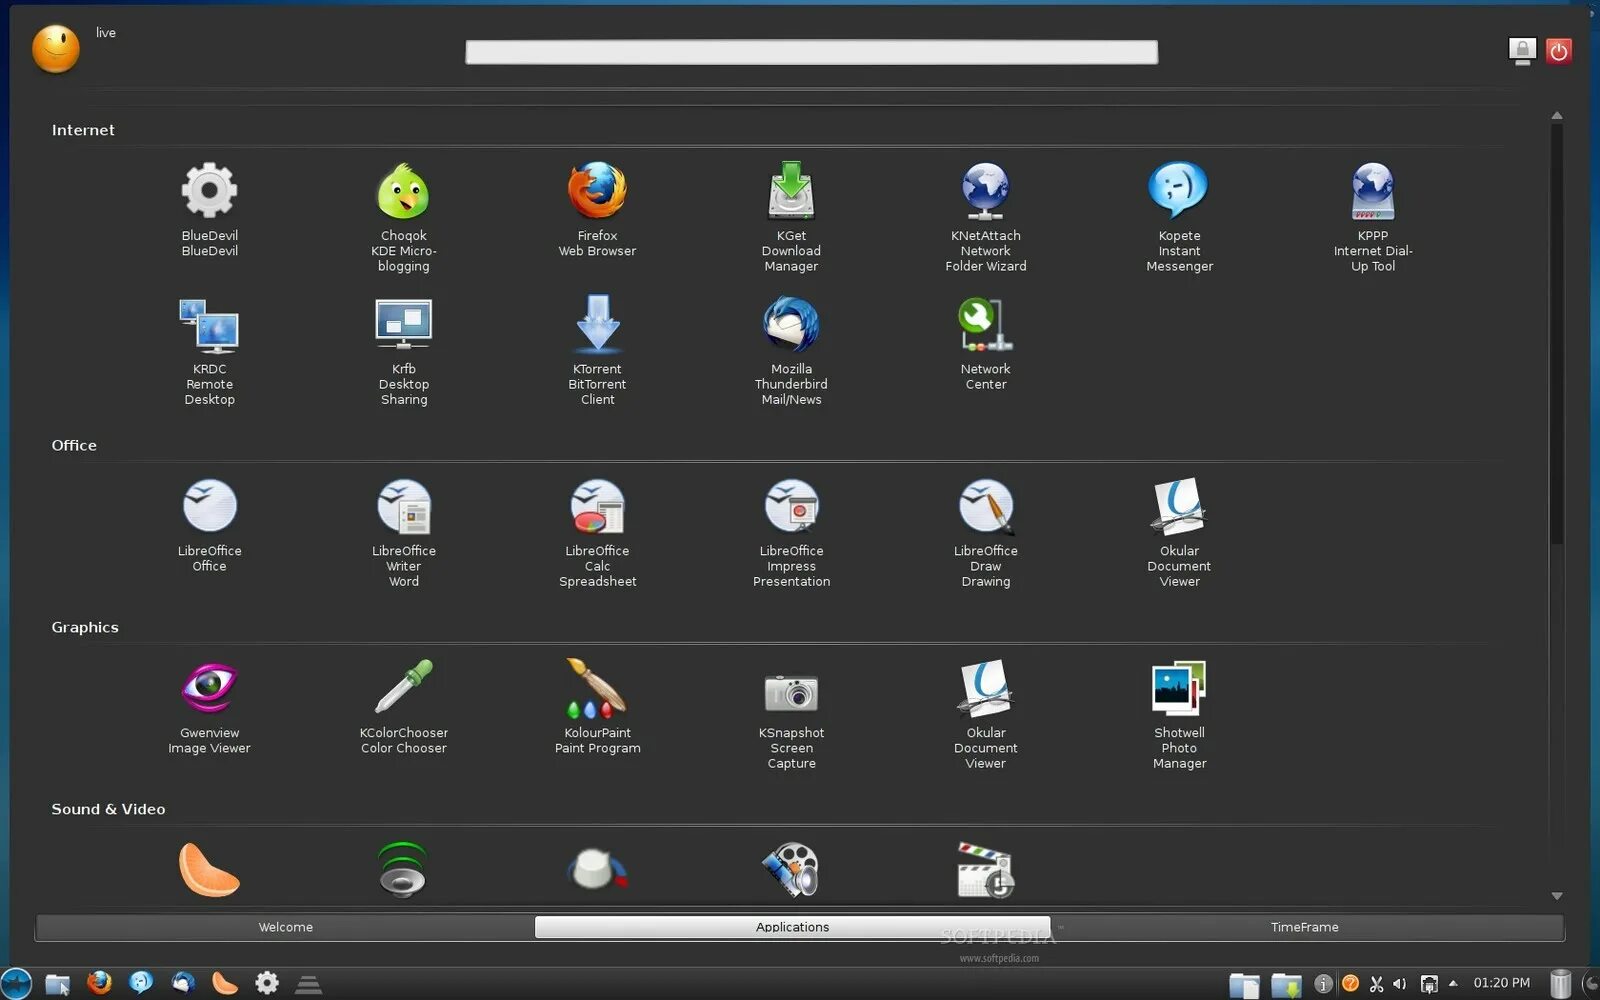Open LibreOffice Writer
1600x1000 pixels.
point(403,532)
